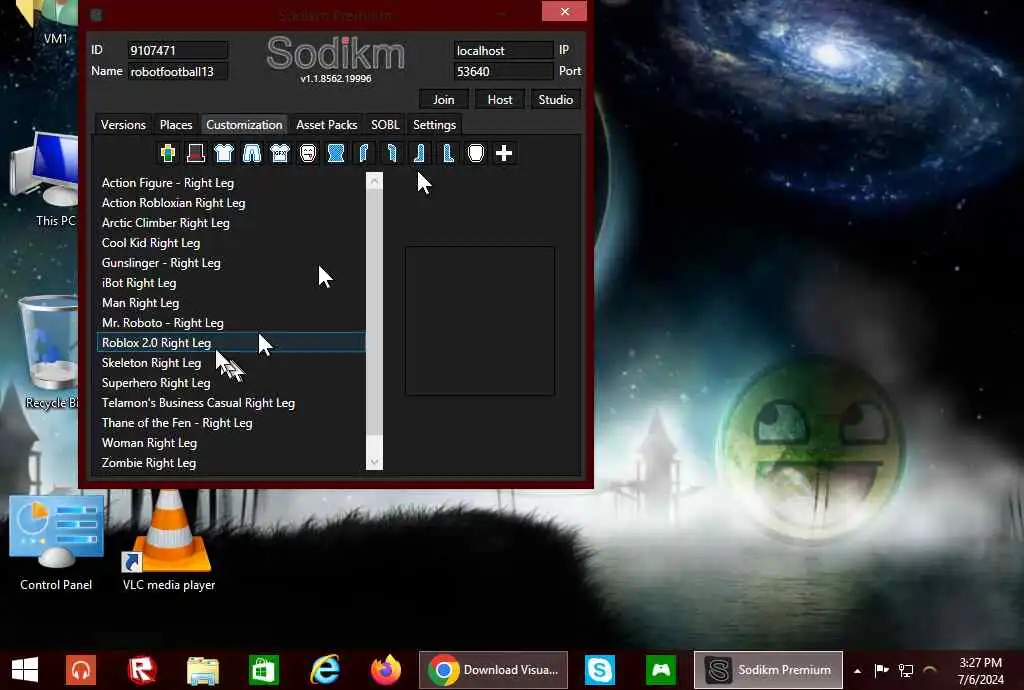Launch Internet Explorer from the taskbar
The width and height of the screenshot is (1024, 690).
(325, 670)
